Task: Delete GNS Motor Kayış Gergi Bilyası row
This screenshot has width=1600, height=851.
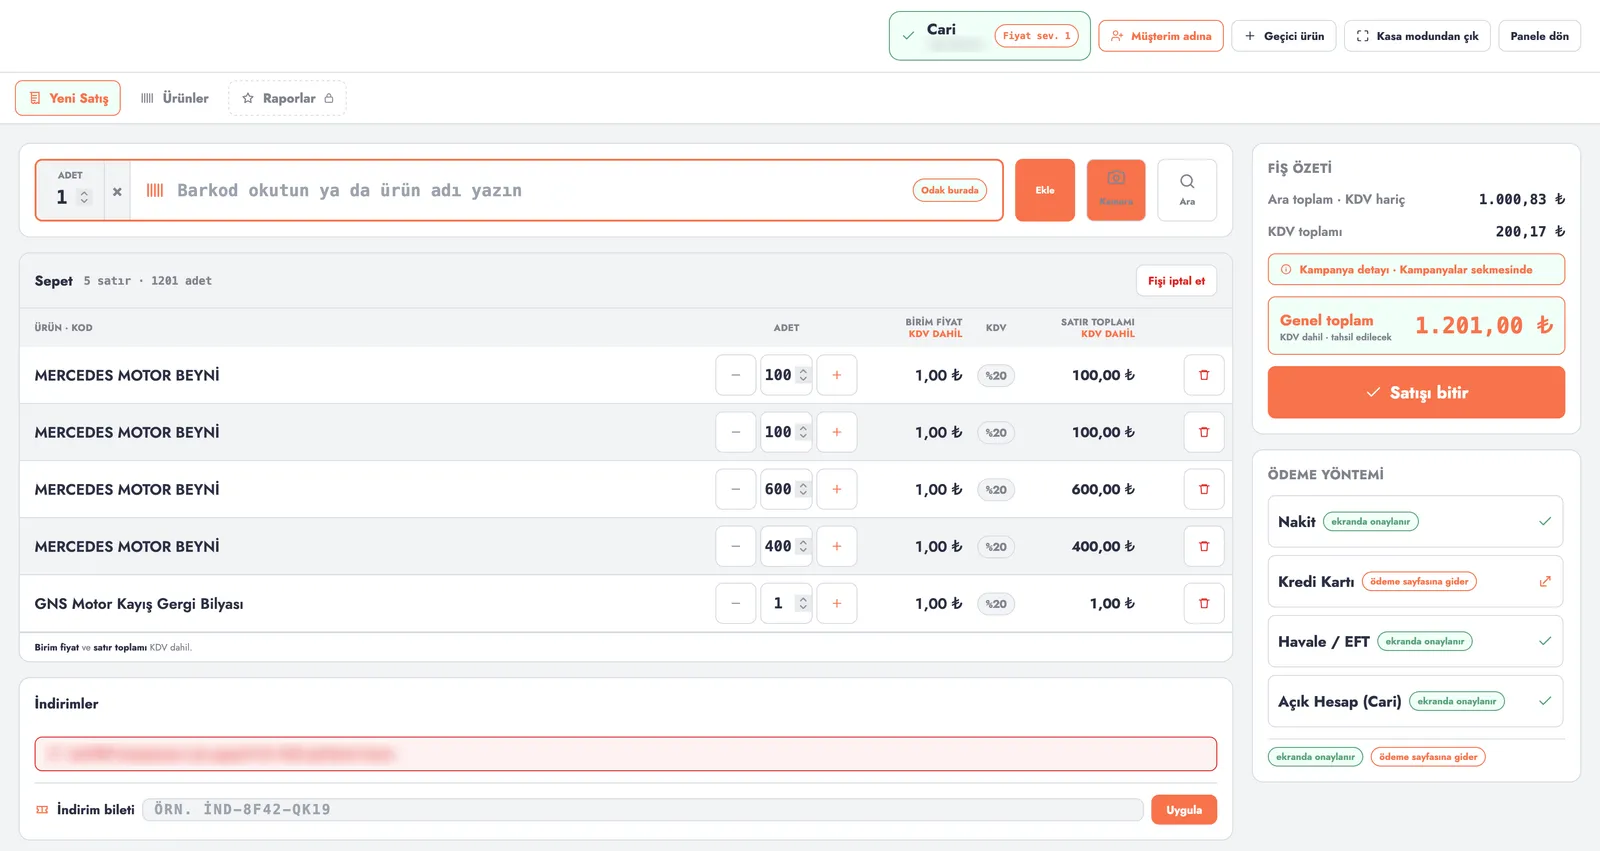Action: click(x=1204, y=603)
